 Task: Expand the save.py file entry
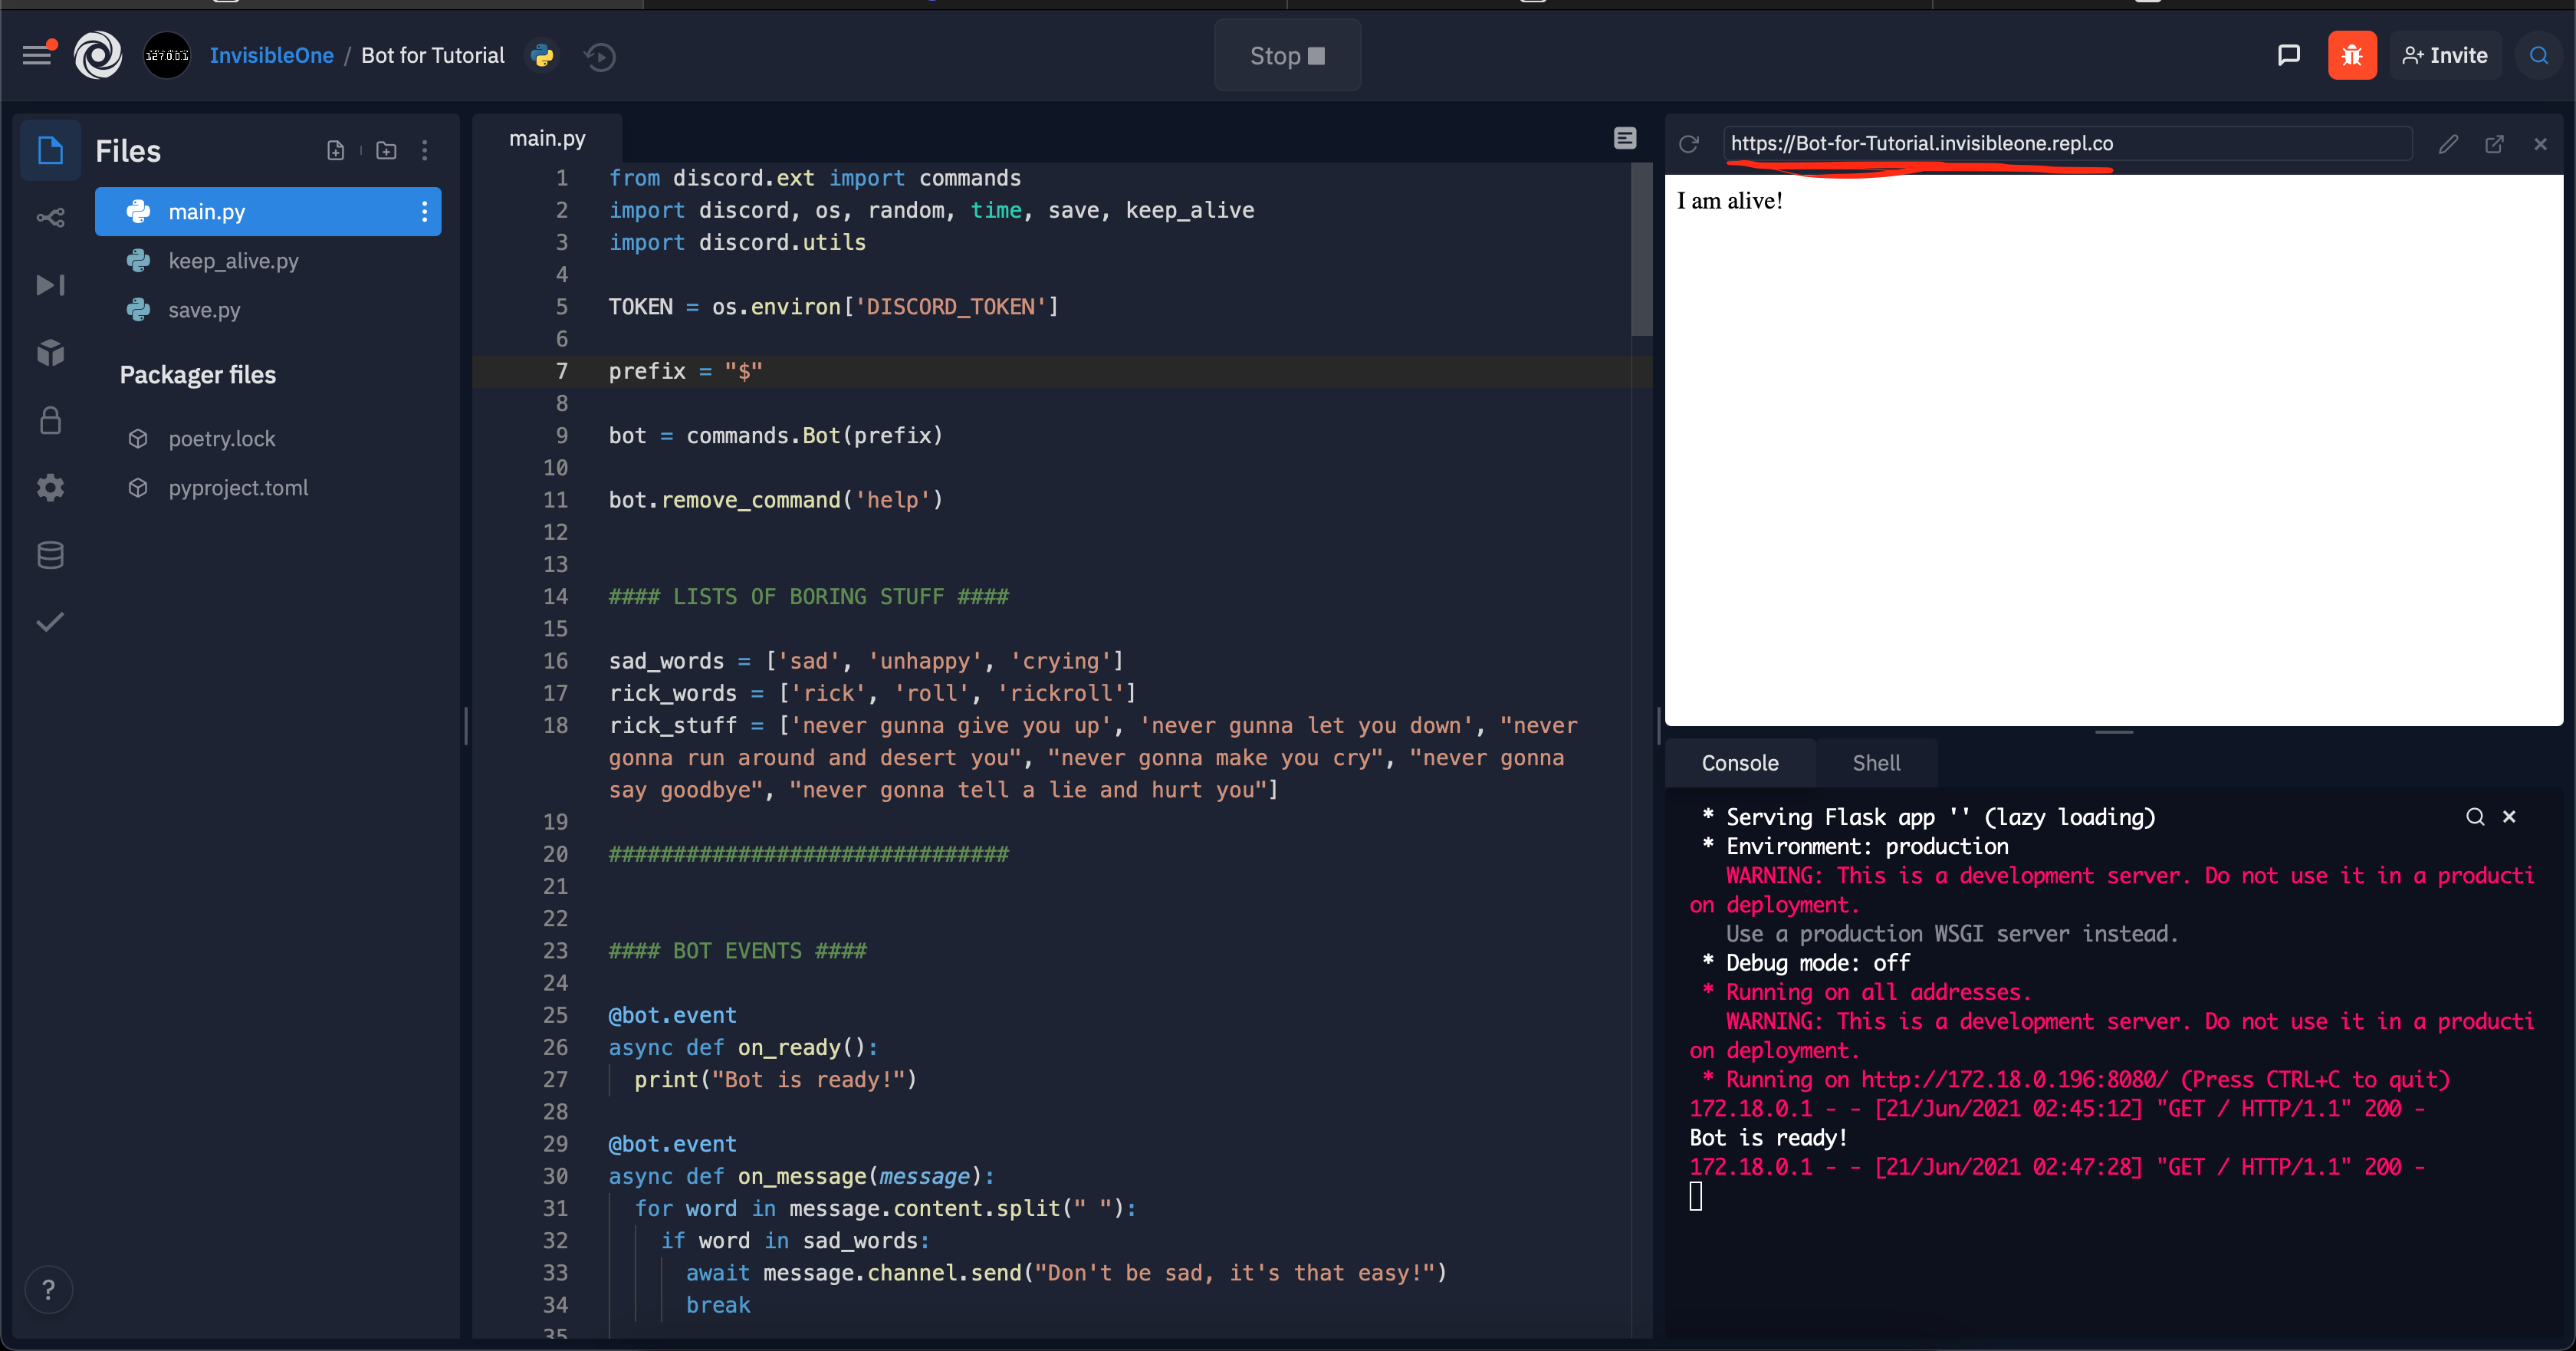coord(202,308)
